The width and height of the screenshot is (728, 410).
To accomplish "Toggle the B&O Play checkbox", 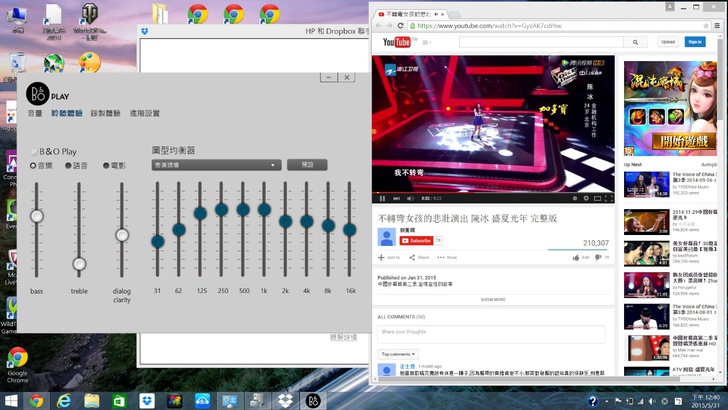I will [x=33, y=151].
